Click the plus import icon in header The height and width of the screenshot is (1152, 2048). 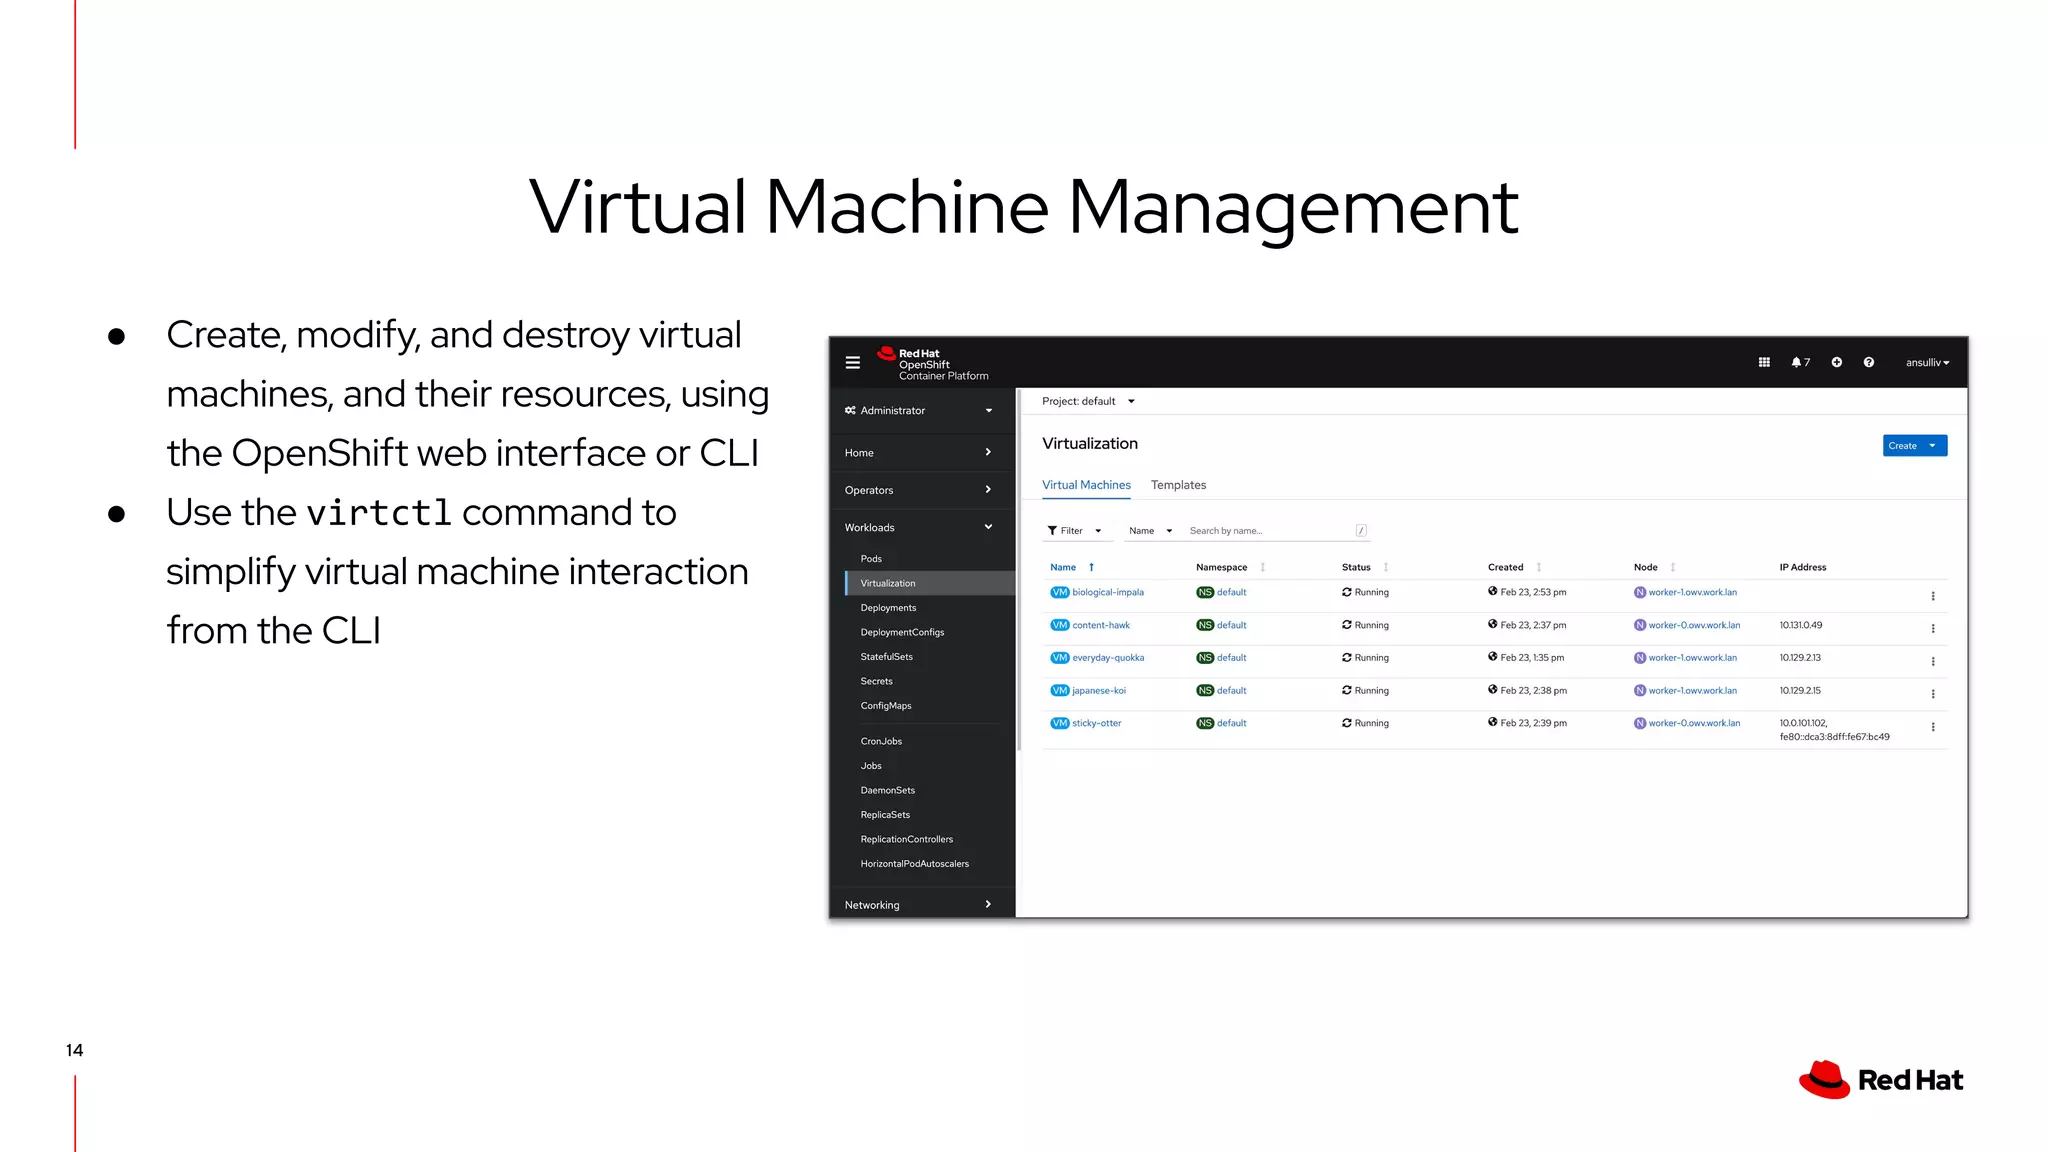[1836, 363]
